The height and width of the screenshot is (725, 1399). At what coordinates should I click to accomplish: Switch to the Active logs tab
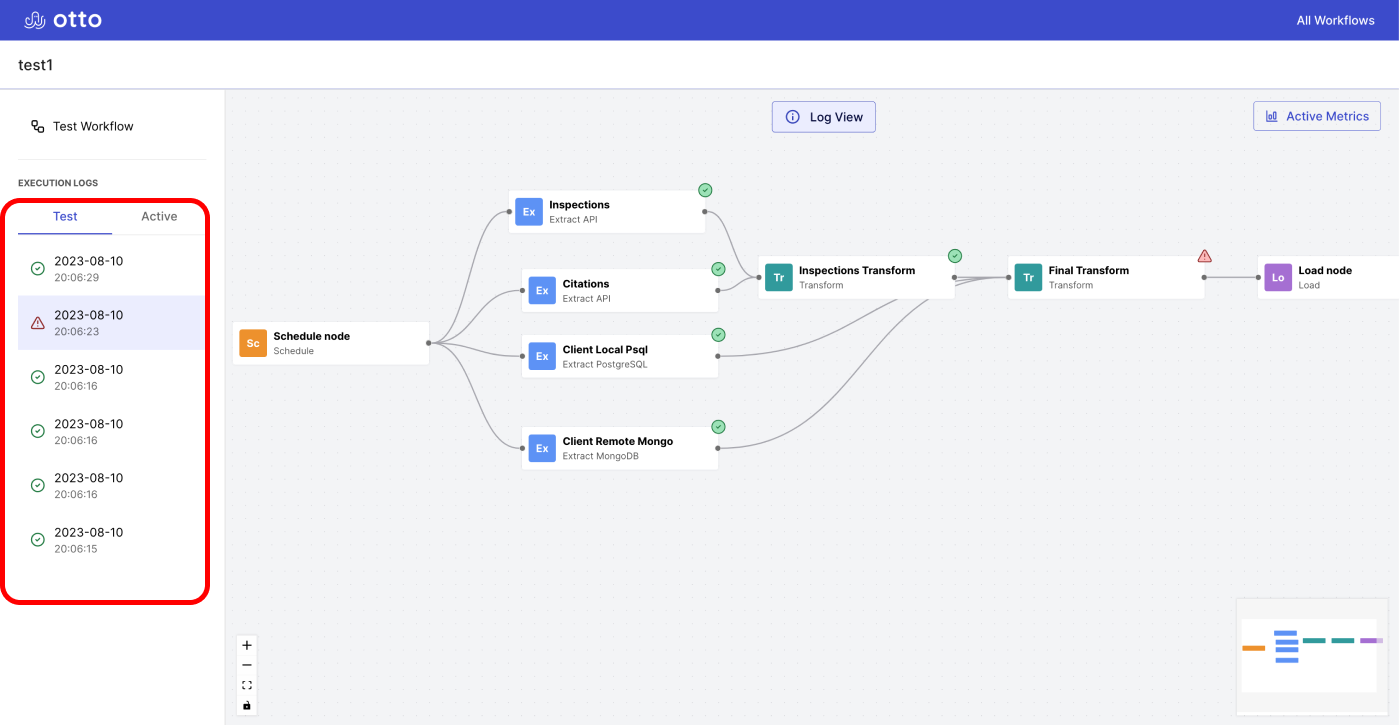point(159,216)
